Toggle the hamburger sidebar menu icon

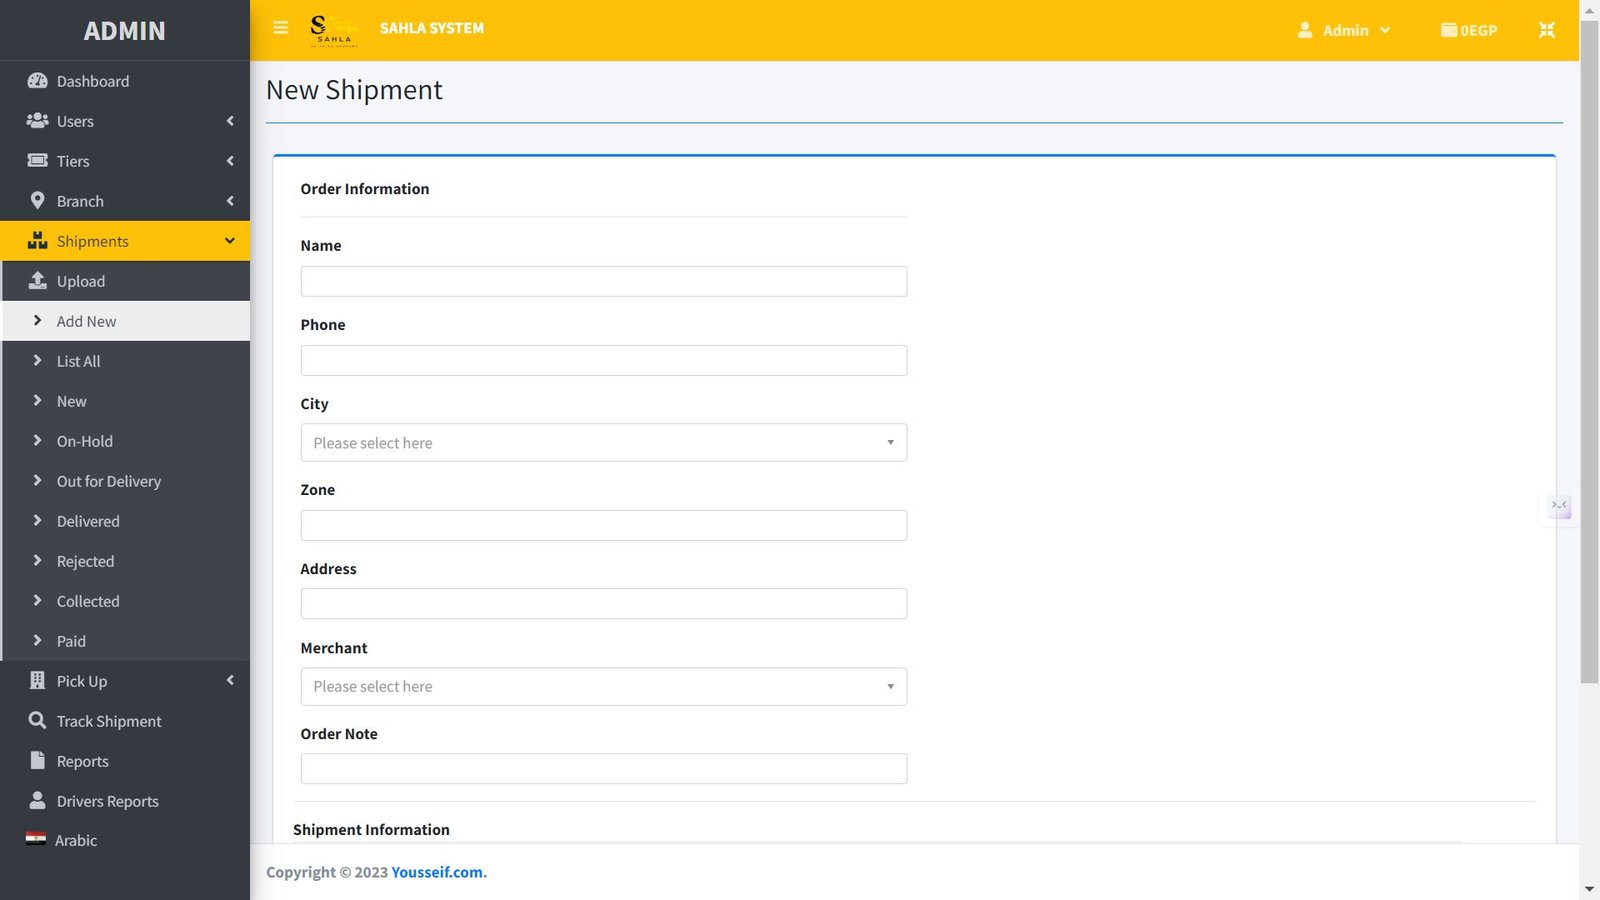(281, 28)
